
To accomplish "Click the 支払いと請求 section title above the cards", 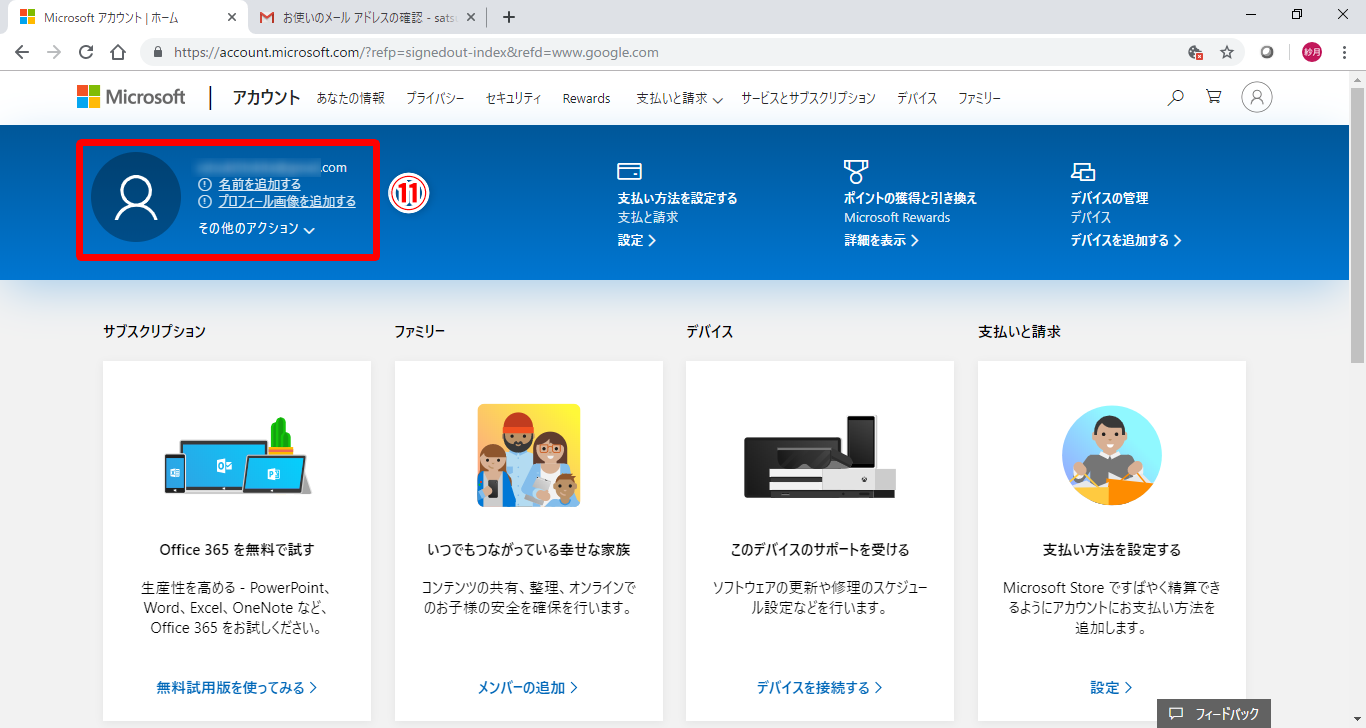I will click(x=1019, y=331).
